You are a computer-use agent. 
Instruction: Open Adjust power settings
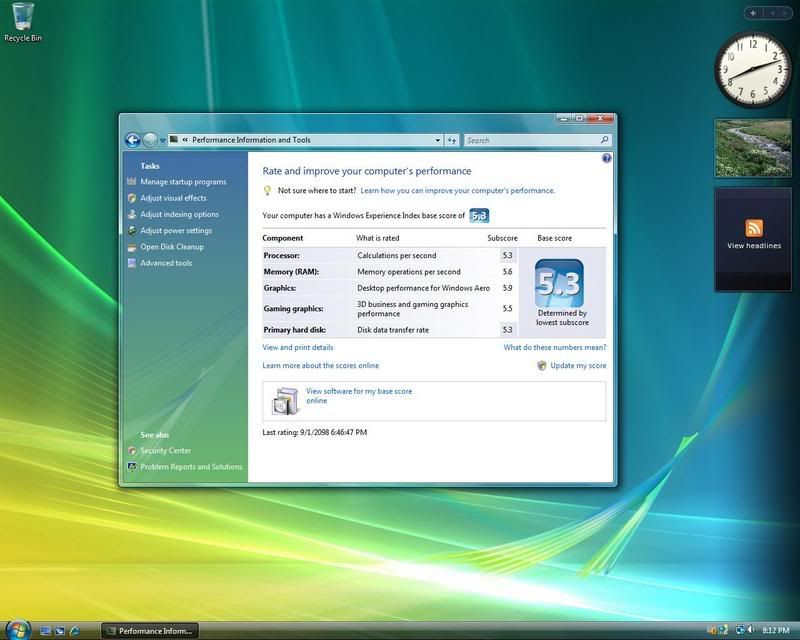pyautogui.click(x=176, y=231)
